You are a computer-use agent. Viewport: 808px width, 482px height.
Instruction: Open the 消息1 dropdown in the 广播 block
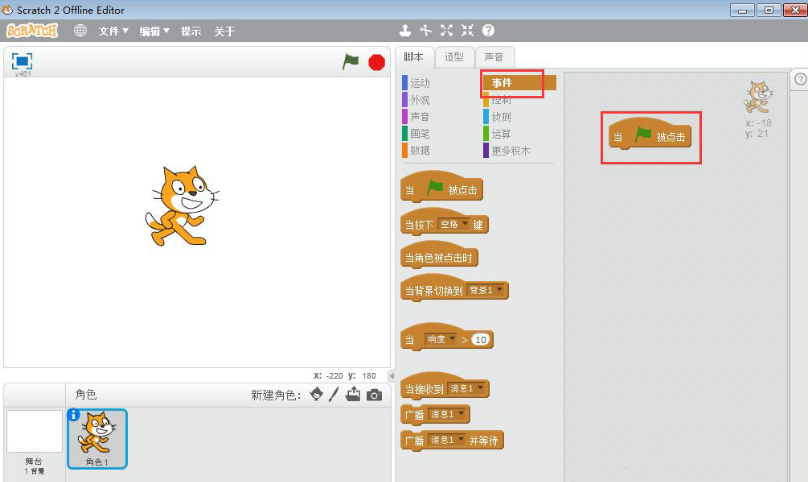tap(447, 414)
